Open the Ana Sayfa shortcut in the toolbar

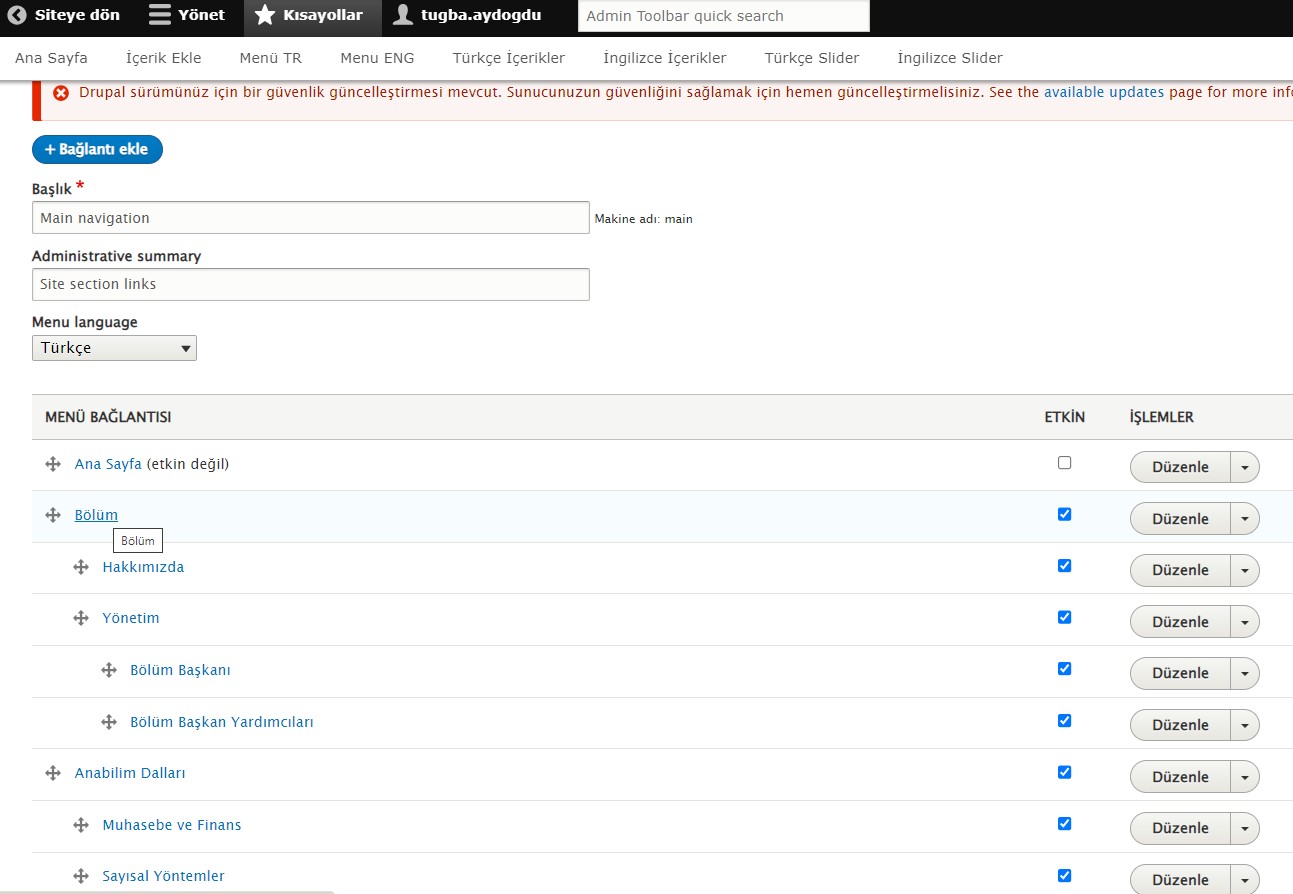tap(51, 58)
